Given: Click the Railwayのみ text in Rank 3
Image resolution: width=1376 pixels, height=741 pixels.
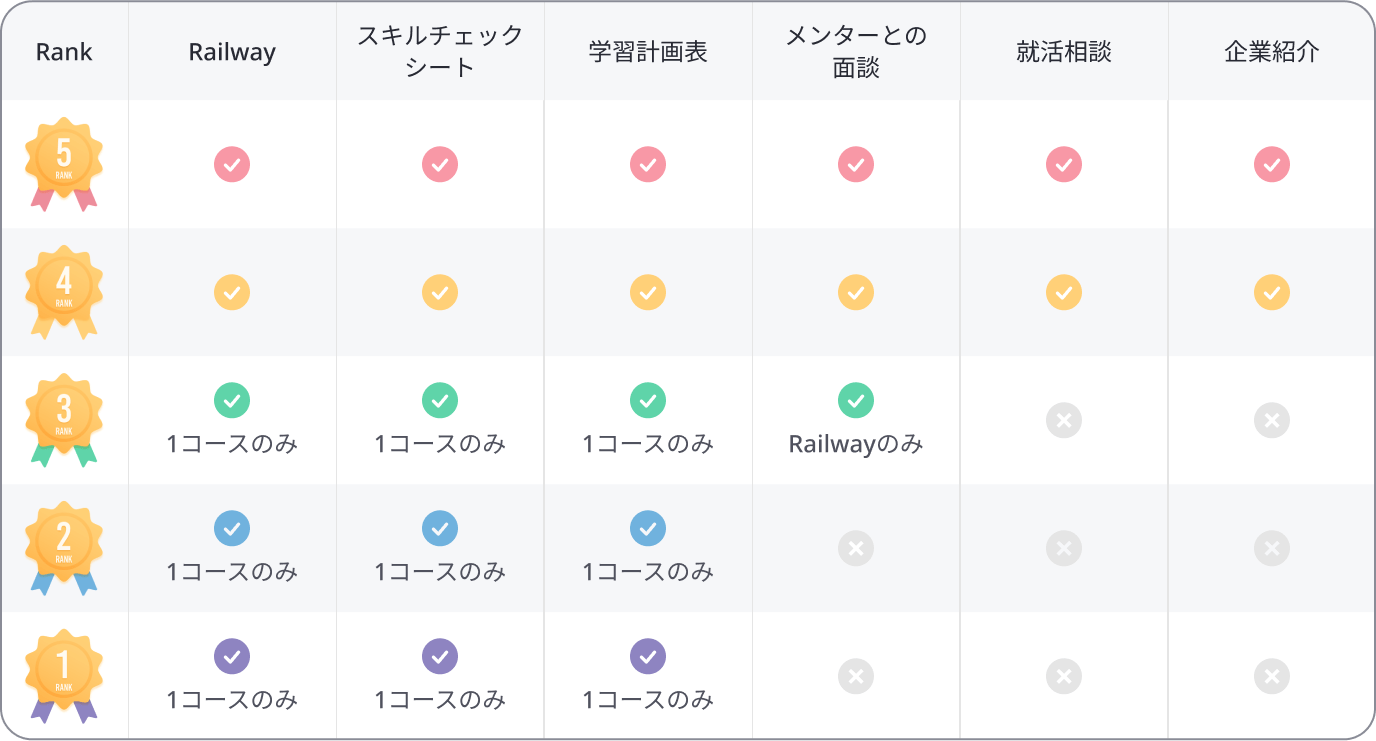Looking at the screenshot, I should point(856,444).
